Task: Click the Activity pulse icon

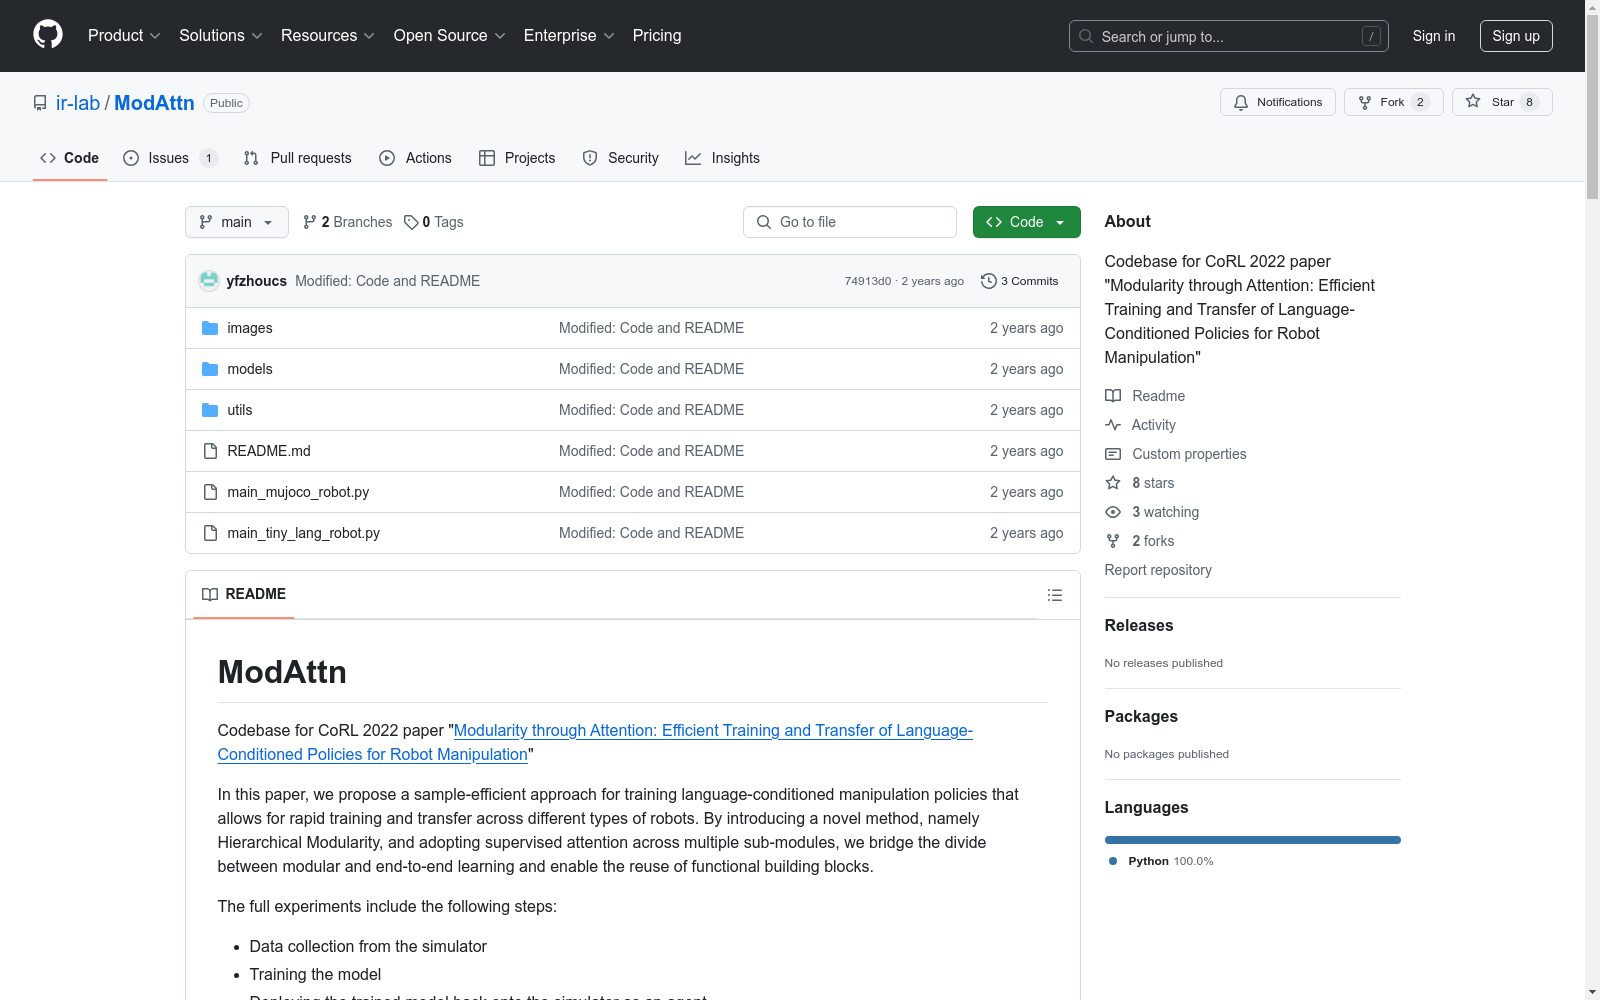Action: coord(1113,425)
